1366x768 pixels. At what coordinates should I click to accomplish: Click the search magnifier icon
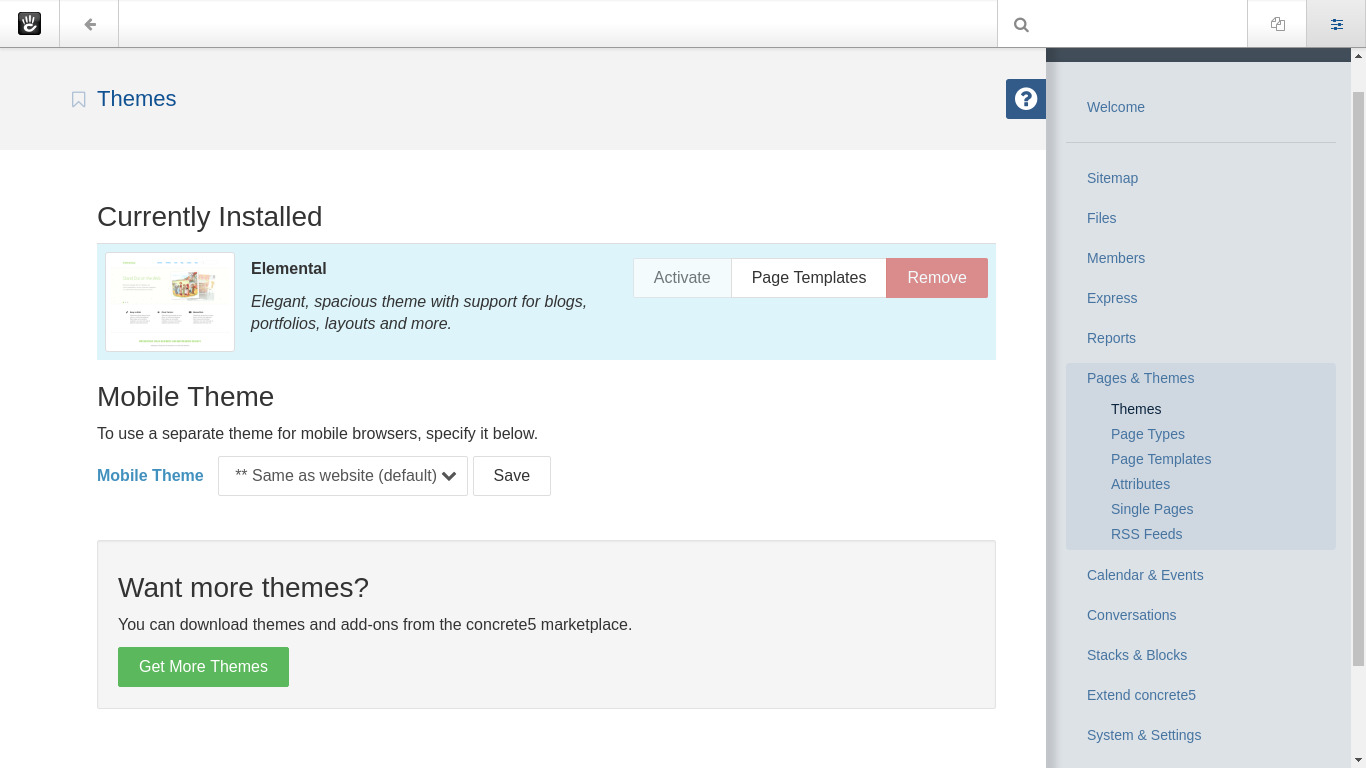pos(1021,25)
